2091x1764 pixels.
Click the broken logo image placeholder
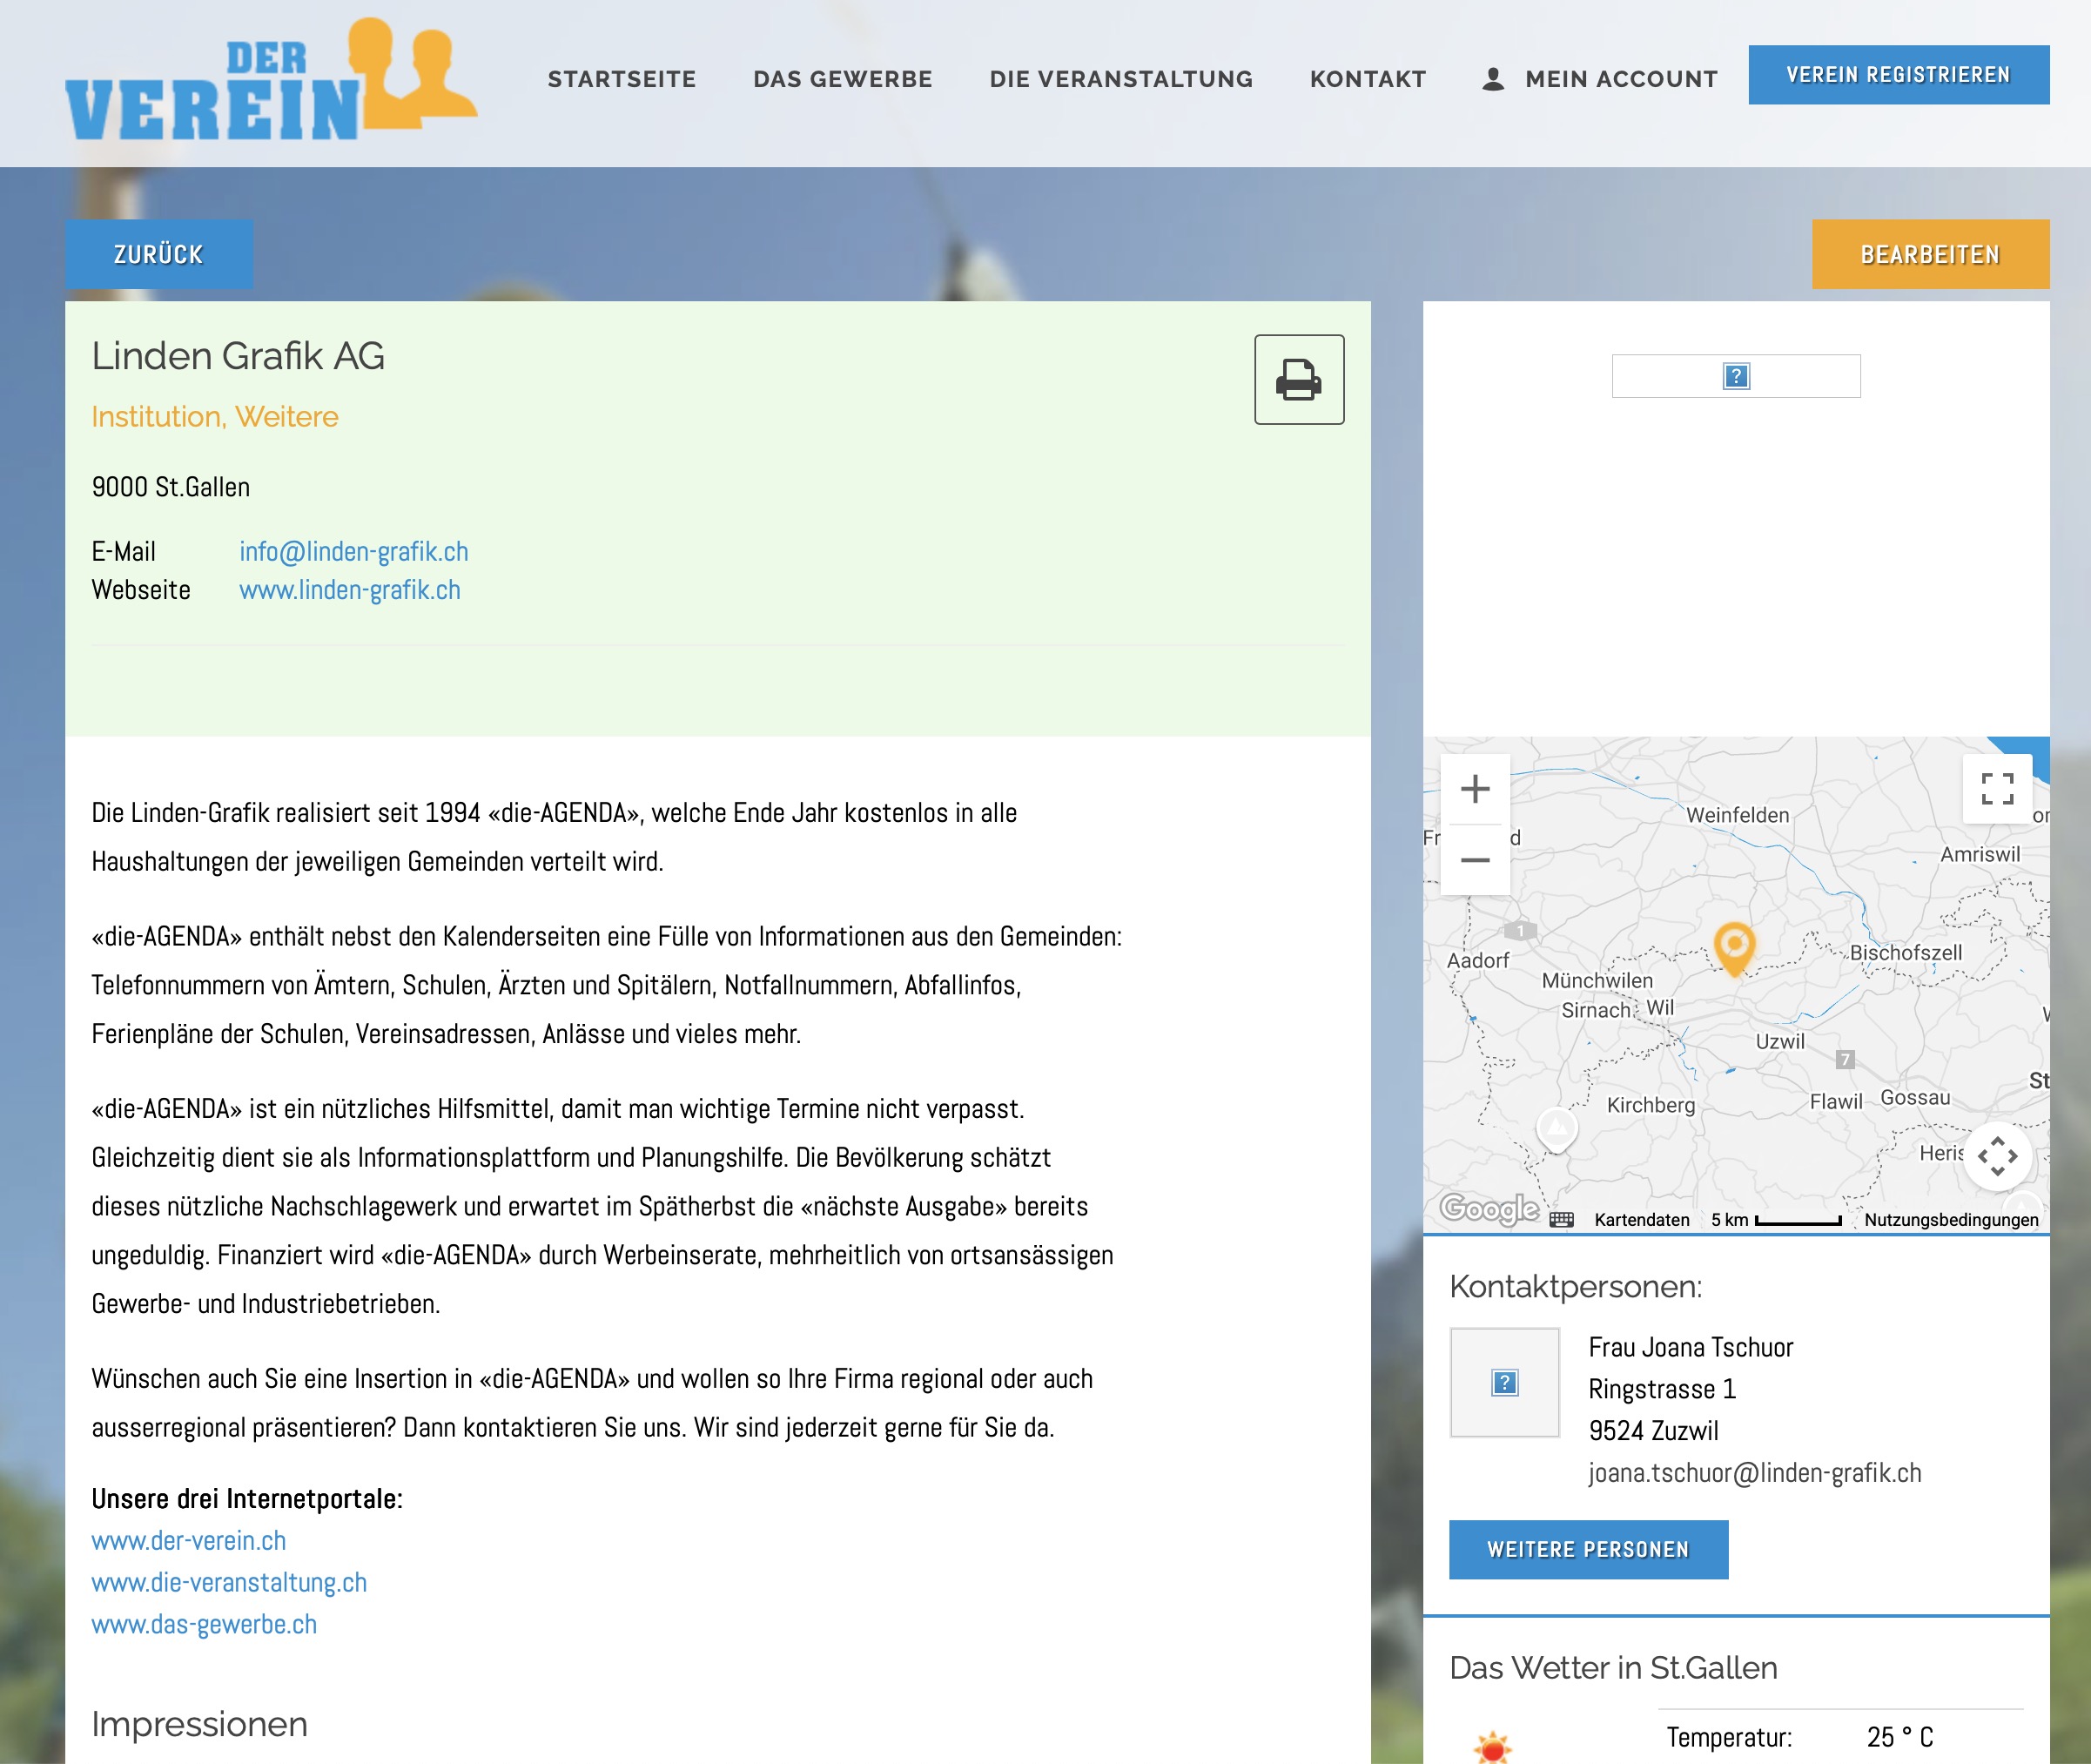pyautogui.click(x=1736, y=376)
